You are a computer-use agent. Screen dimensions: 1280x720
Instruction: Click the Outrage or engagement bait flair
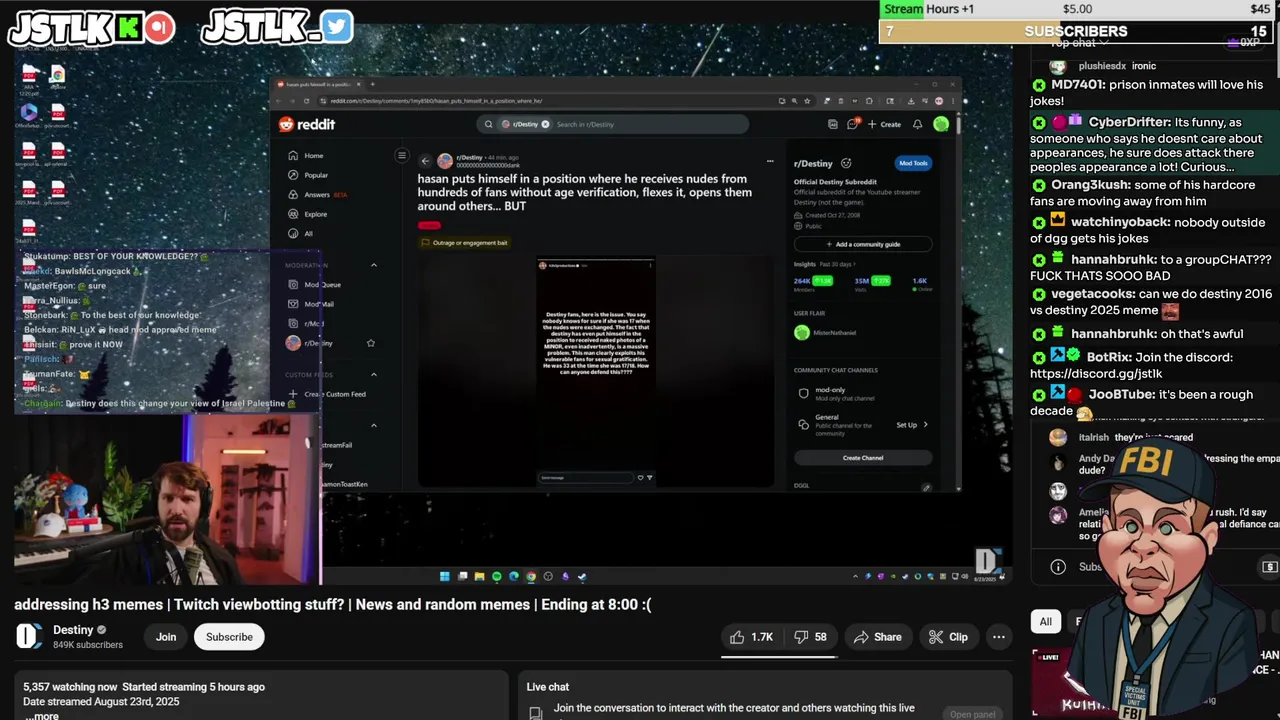(465, 243)
